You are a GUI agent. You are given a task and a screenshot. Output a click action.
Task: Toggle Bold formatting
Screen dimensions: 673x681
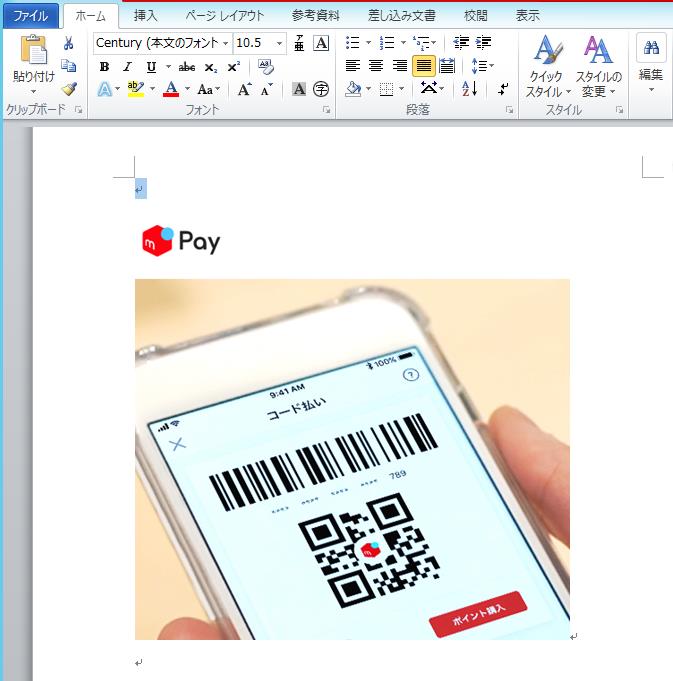click(x=104, y=66)
